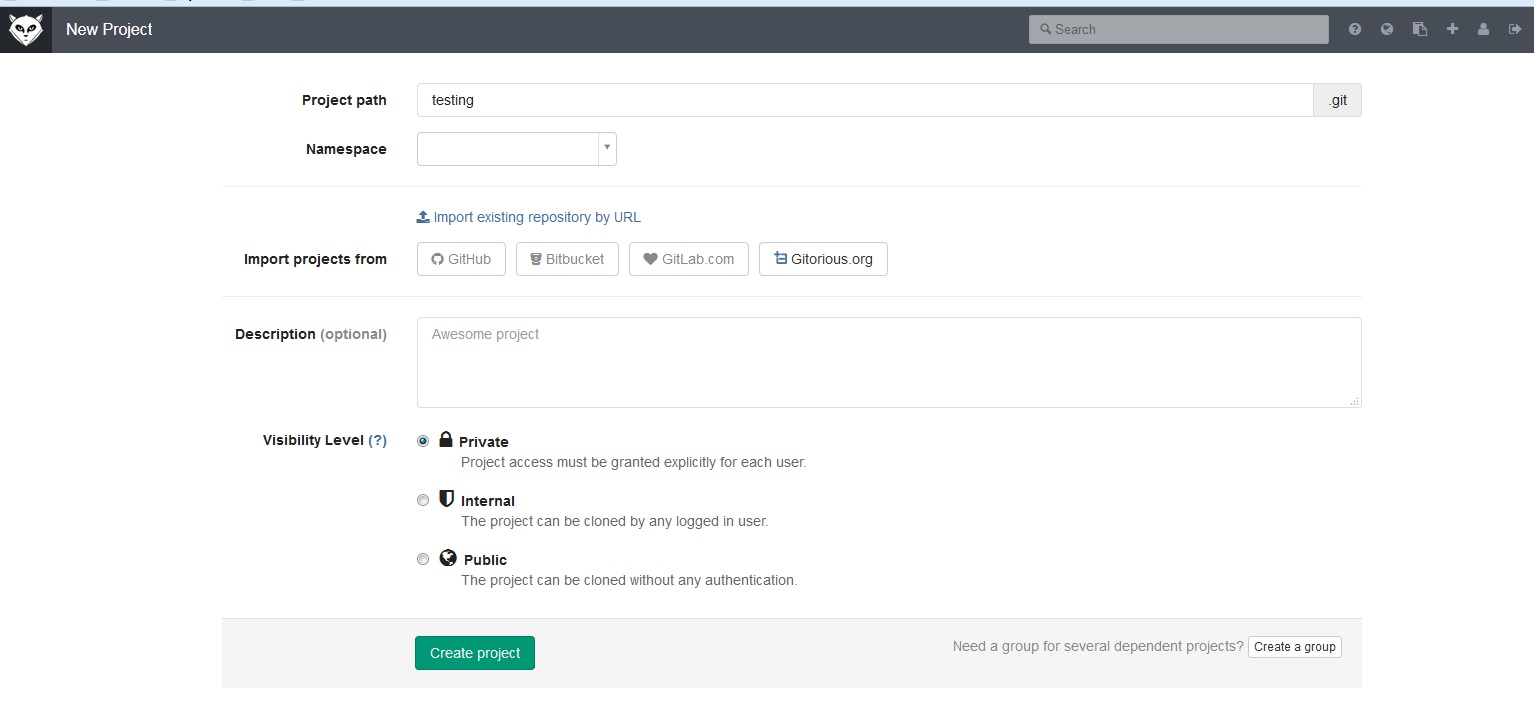Click the plus new project icon
1534x723 pixels.
click(x=1452, y=29)
